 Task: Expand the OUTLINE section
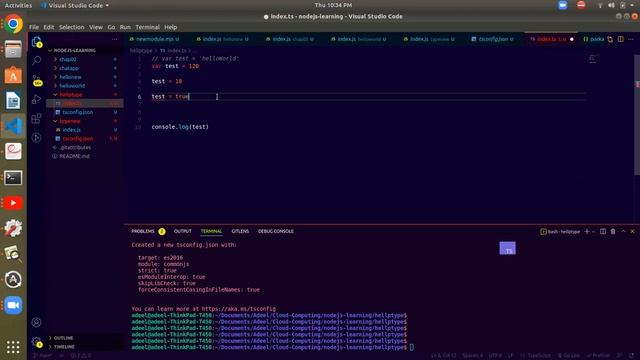(63, 338)
